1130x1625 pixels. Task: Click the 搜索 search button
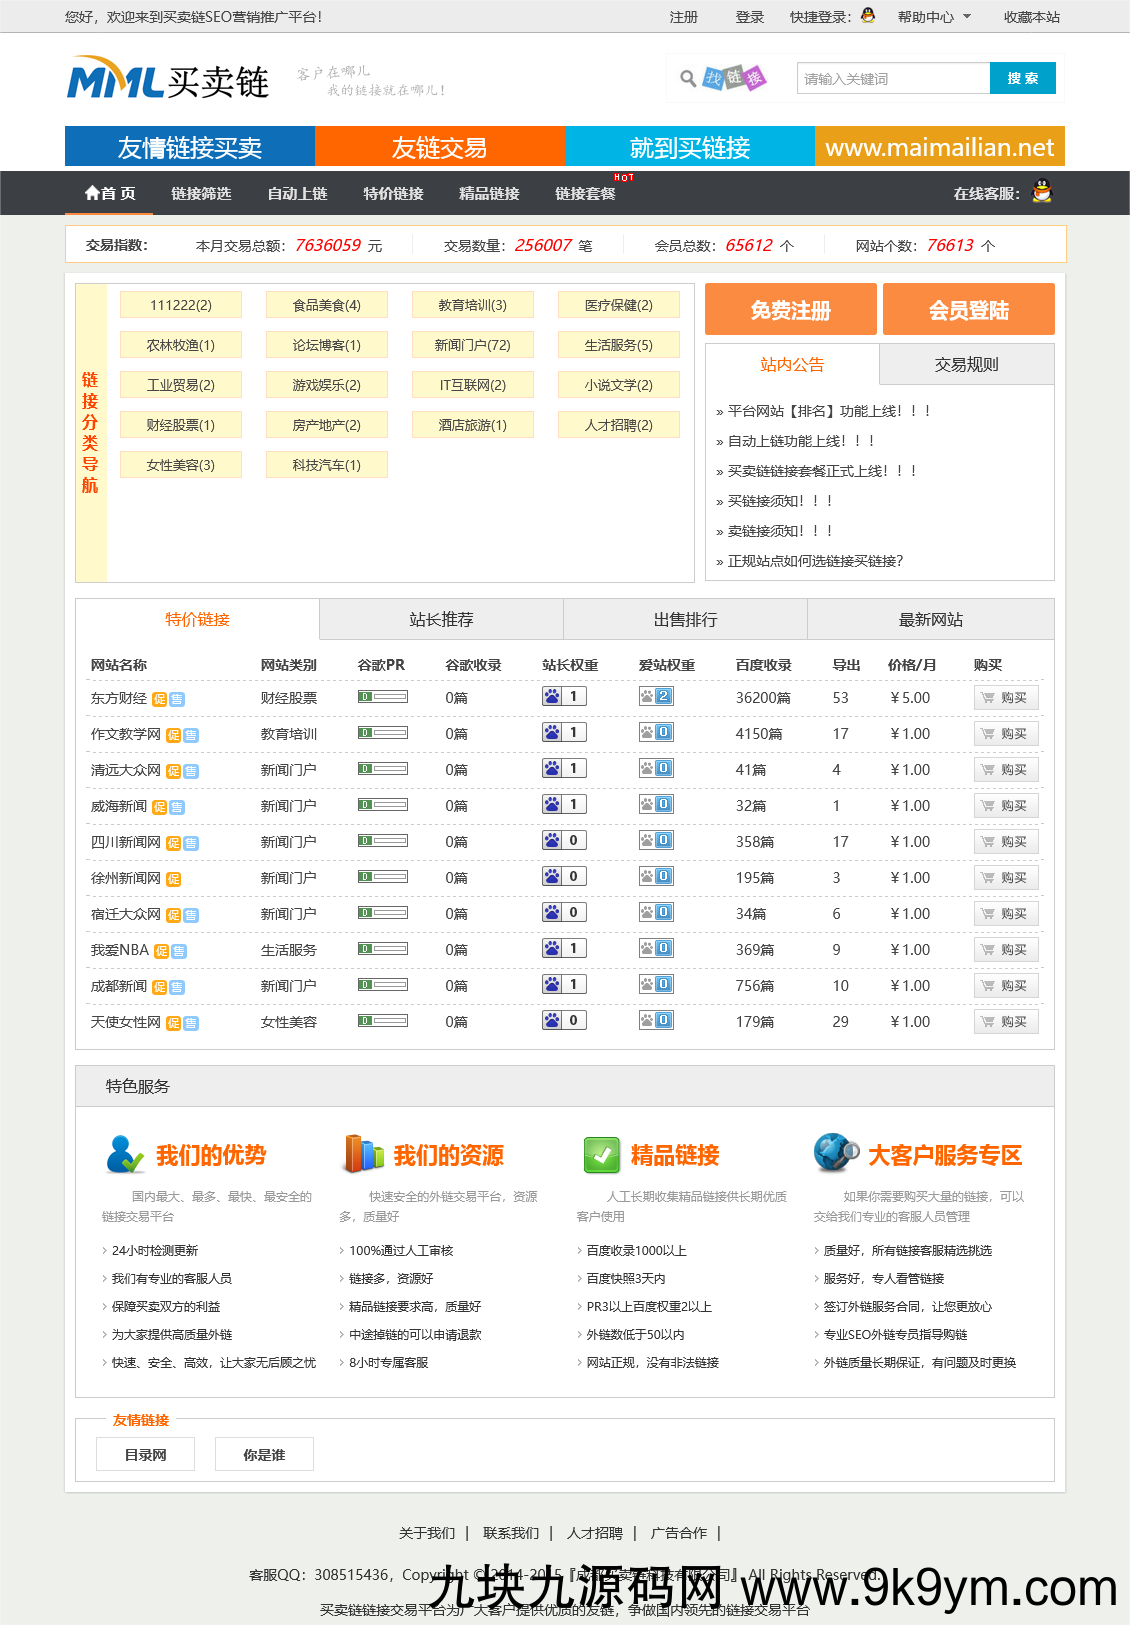tap(1023, 78)
